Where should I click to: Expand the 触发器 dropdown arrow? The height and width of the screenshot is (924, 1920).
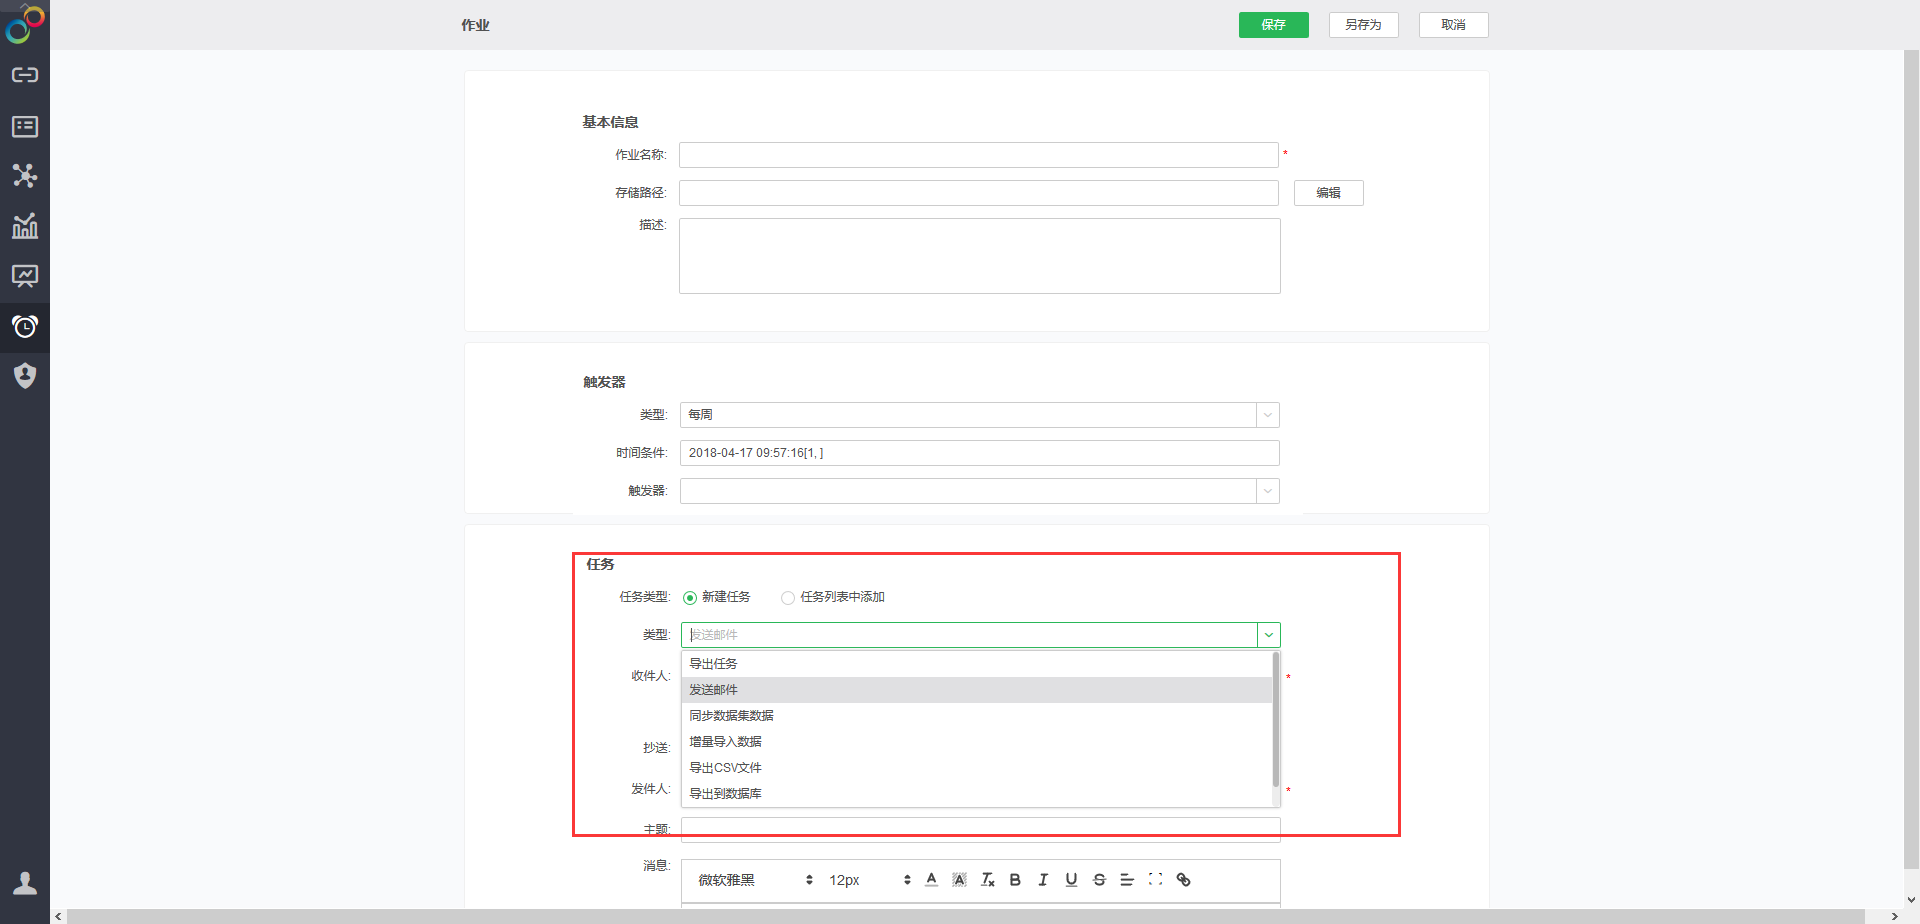(x=1268, y=491)
